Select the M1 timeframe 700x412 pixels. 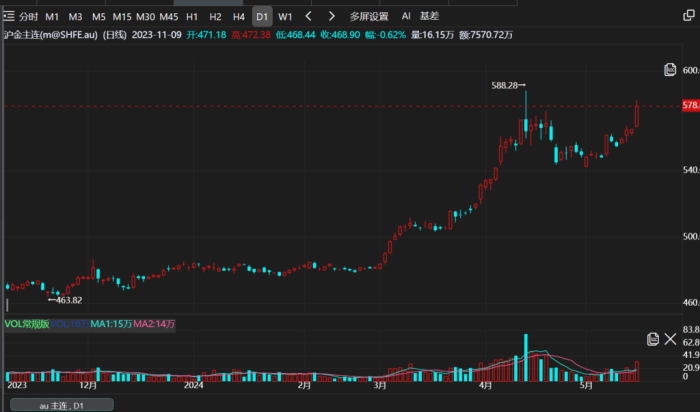pos(52,17)
